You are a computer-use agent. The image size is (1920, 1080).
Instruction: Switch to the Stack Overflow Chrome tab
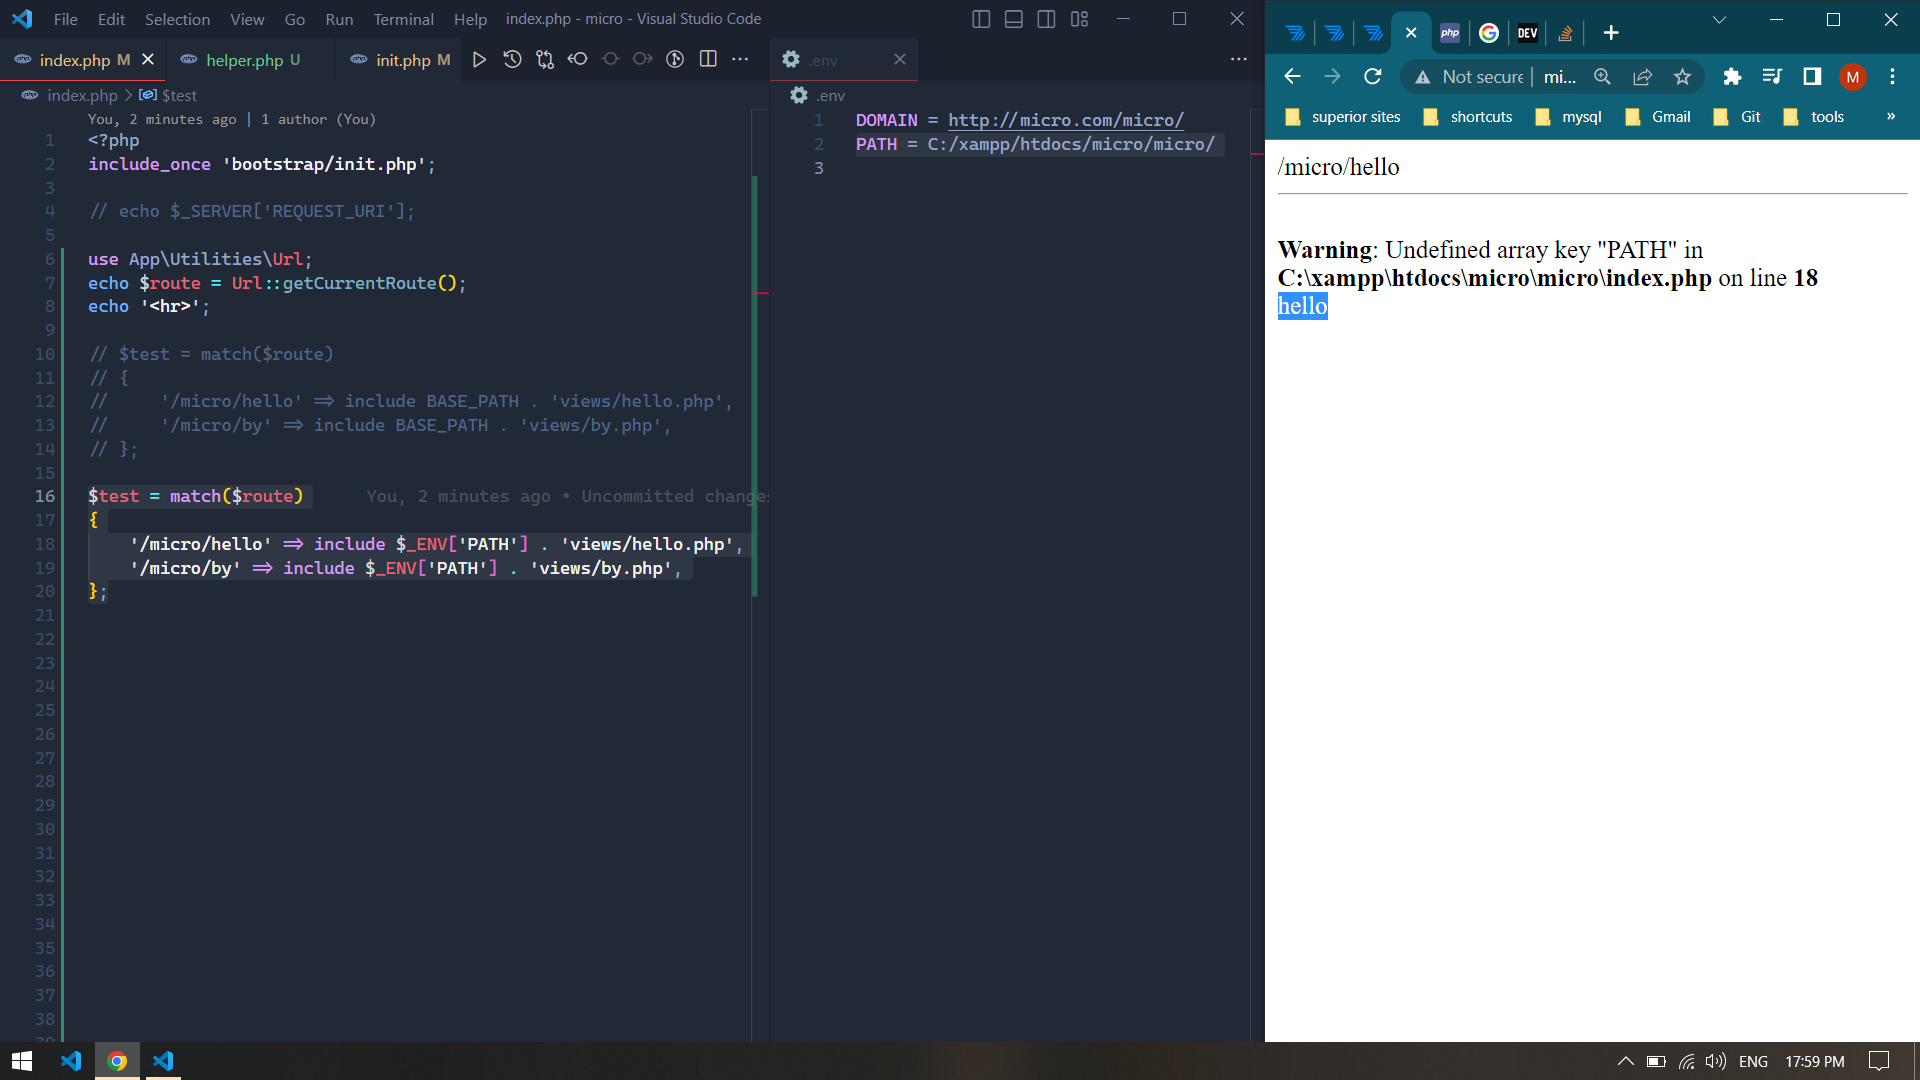point(1565,33)
